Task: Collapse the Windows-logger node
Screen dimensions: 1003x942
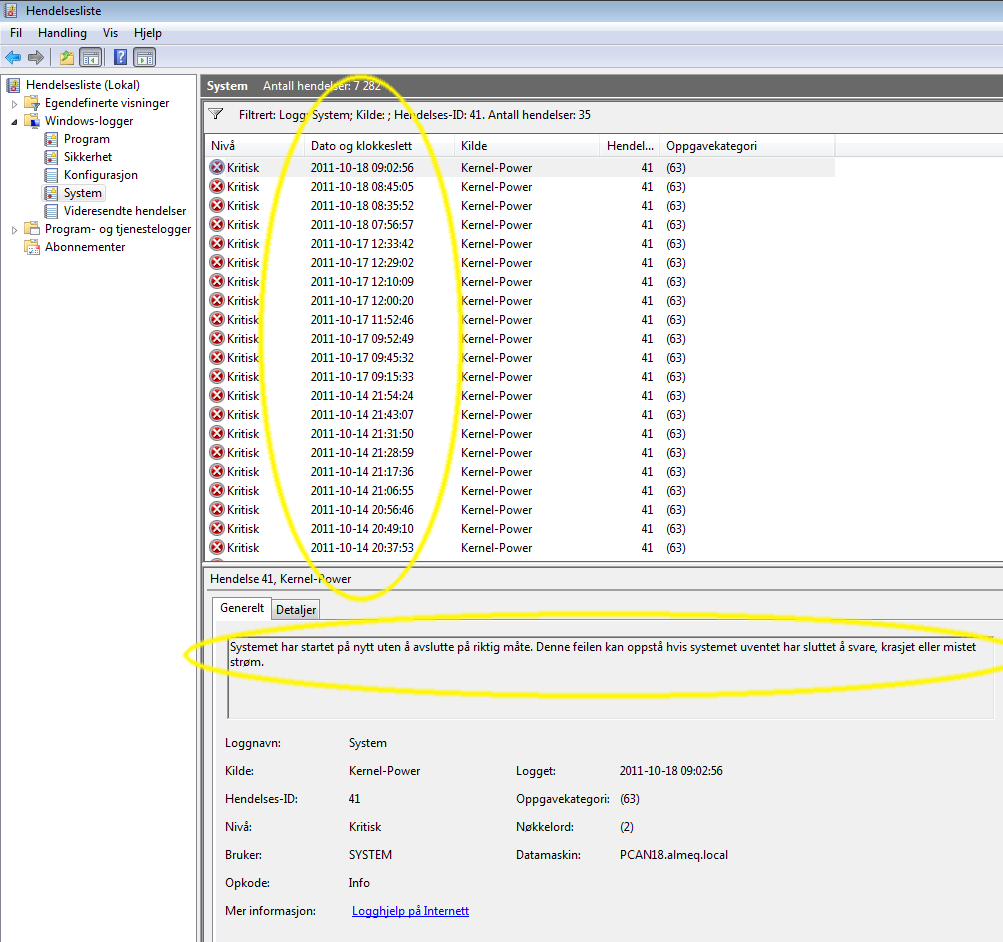Action: click(14, 121)
